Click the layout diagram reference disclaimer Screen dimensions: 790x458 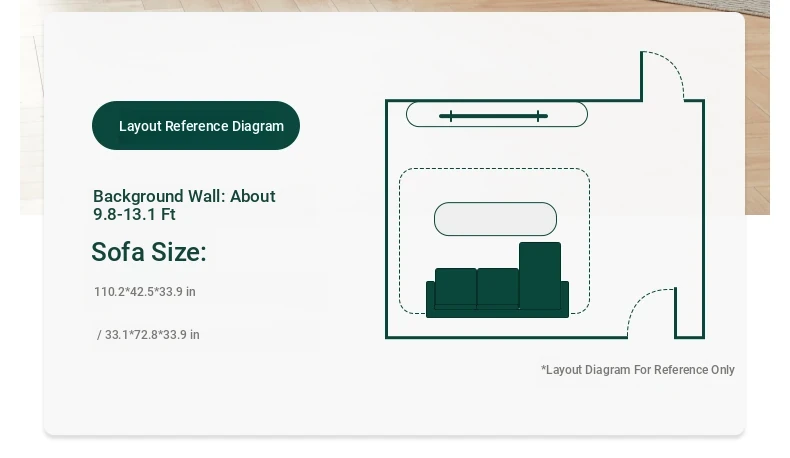click(x=638, y=370)
